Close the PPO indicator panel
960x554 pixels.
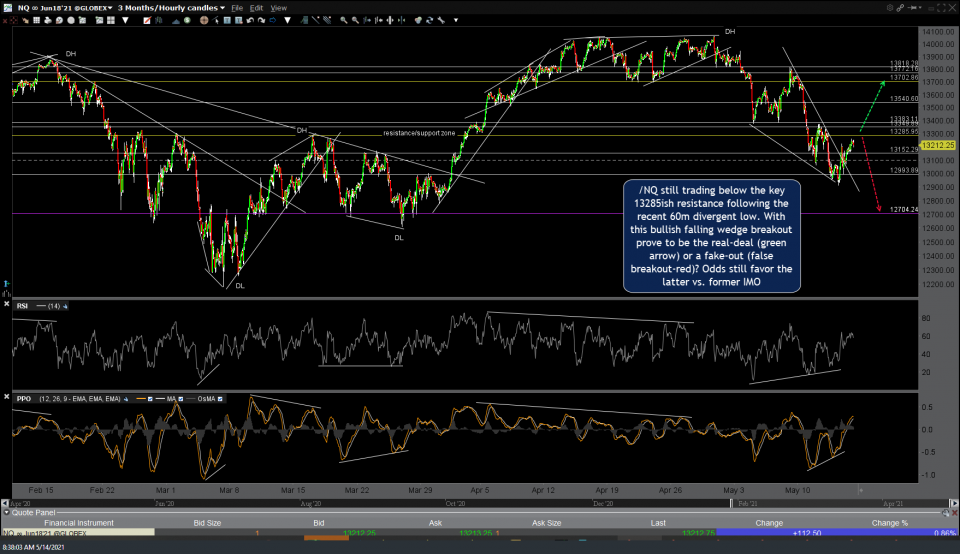pos(6,397)
